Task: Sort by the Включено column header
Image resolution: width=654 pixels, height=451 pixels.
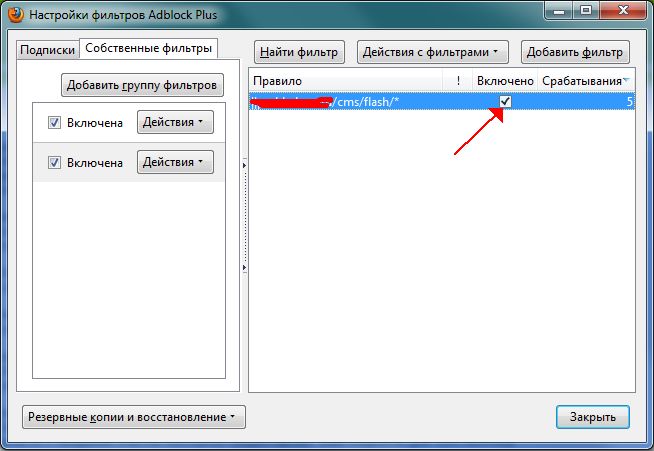Action: pyautogui.click(x=505, y=81)
